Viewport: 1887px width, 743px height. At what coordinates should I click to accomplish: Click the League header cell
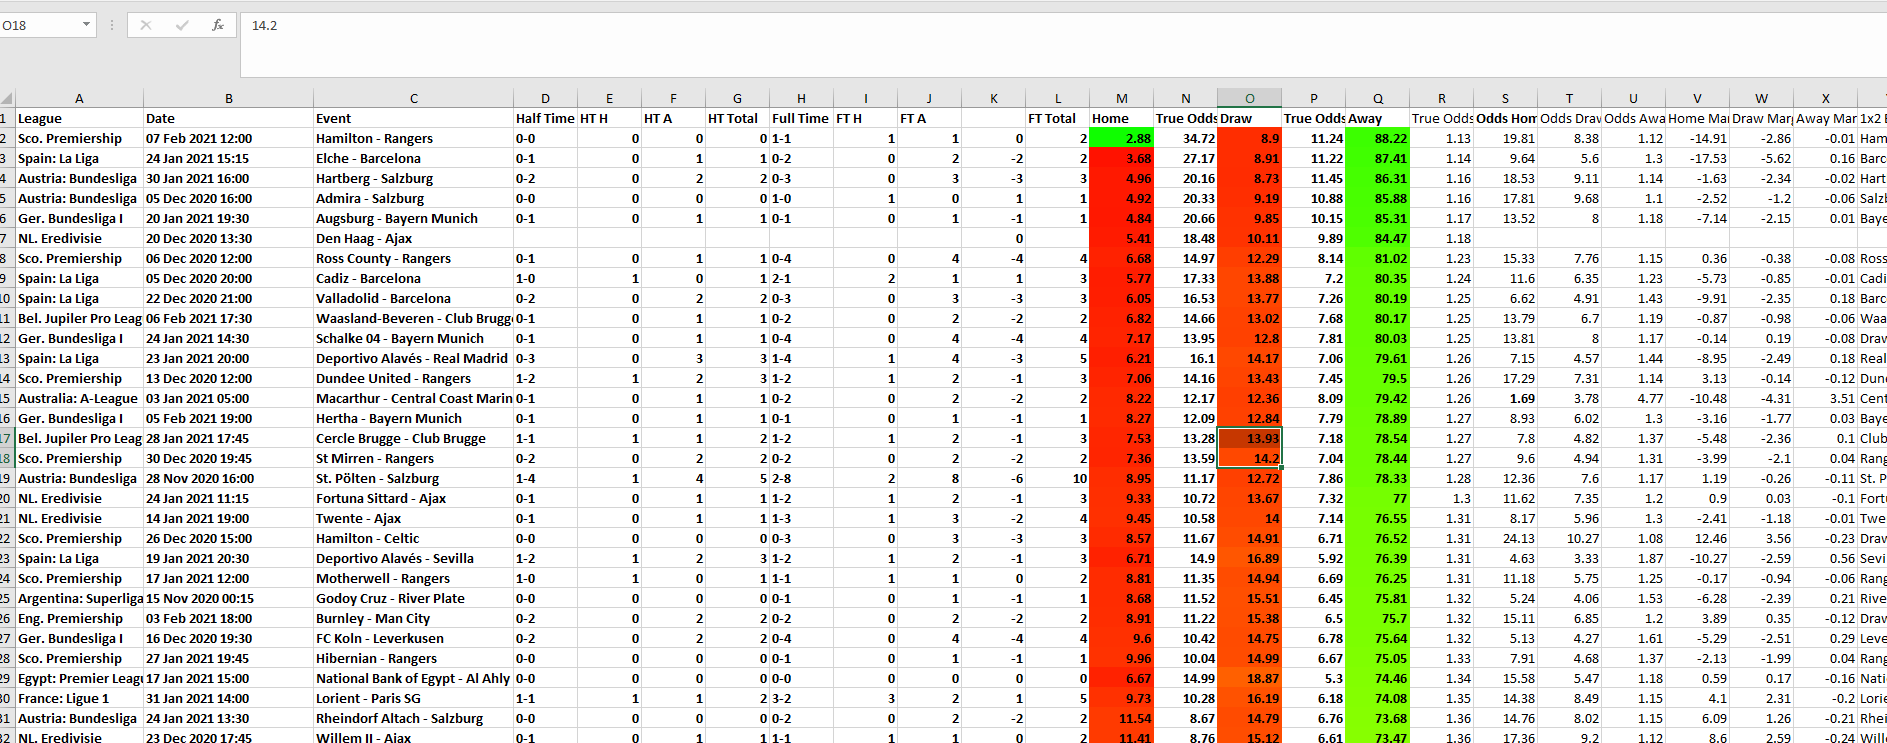click(79, 118)
